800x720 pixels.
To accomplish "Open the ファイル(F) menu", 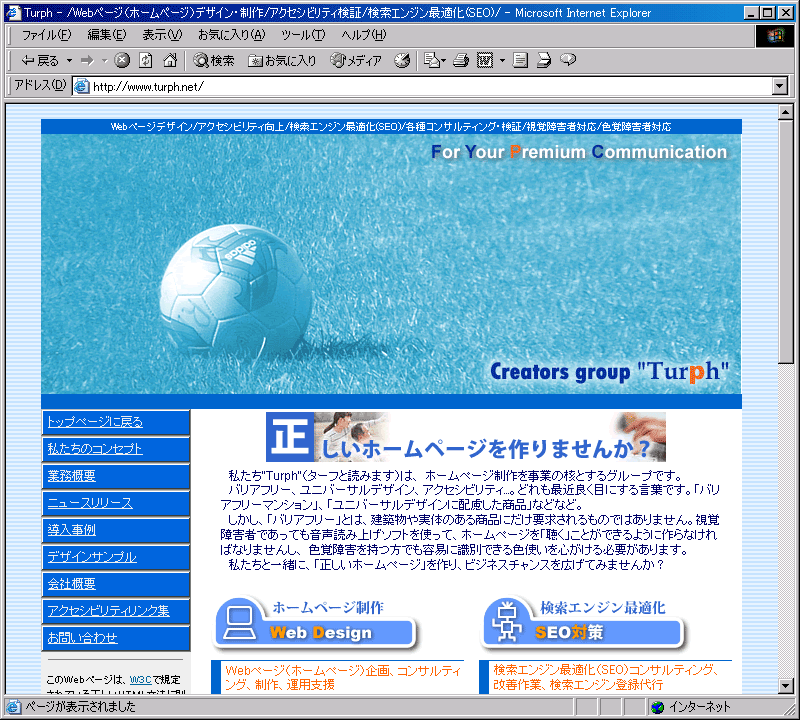I will (46, 35).
